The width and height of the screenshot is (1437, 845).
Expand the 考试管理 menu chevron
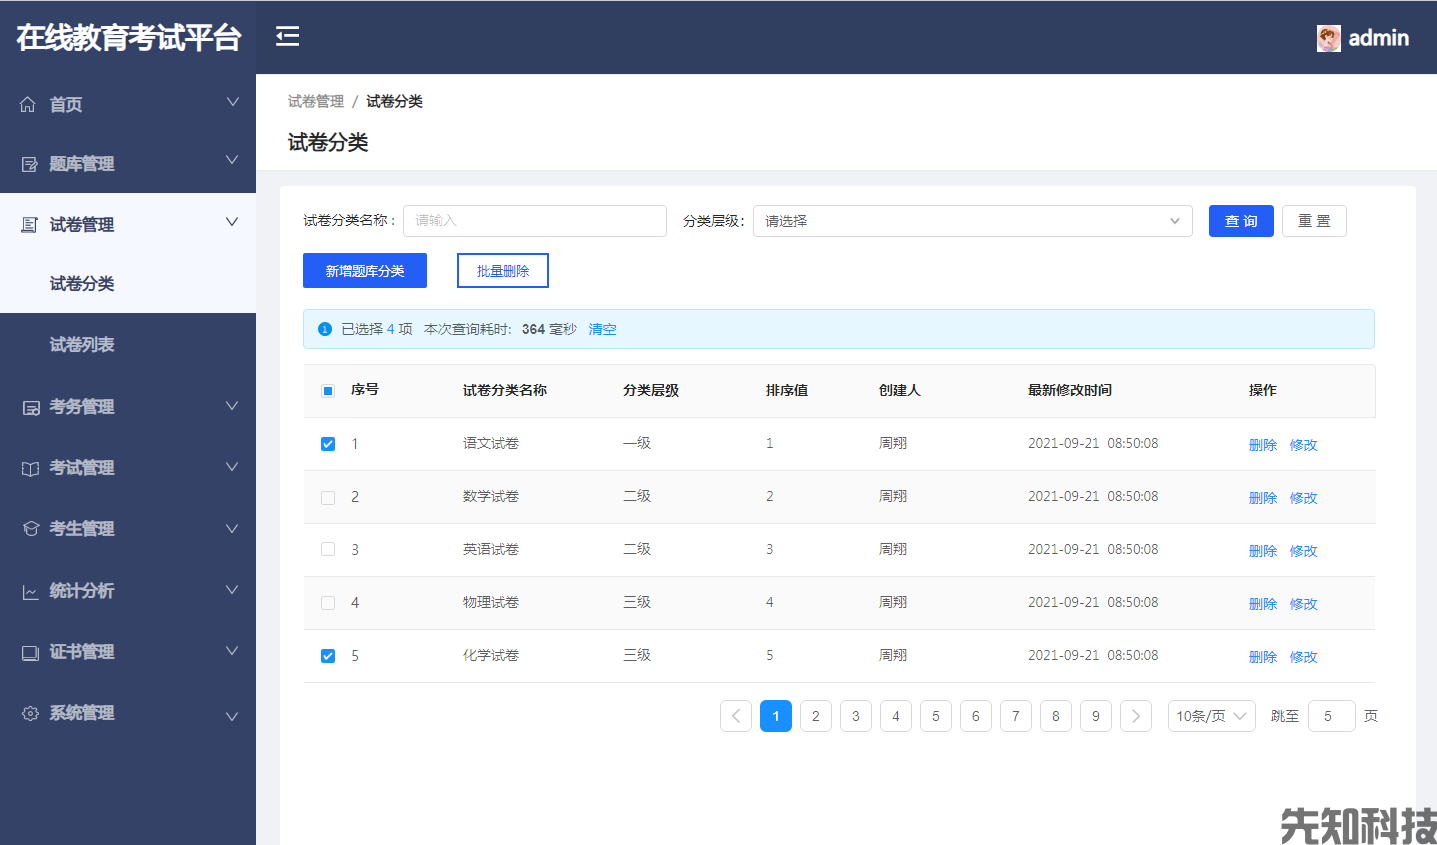[232, 467]
